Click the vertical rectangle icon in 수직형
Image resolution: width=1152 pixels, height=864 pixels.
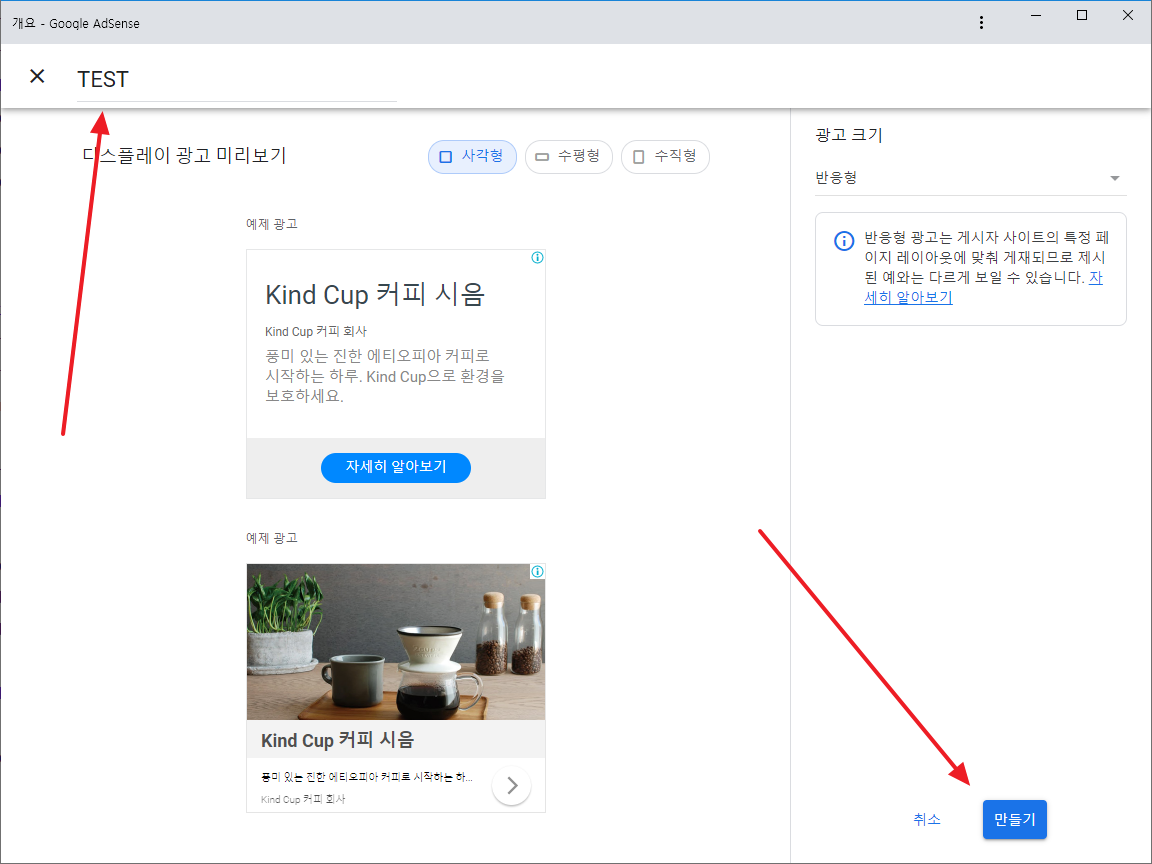[x=638, y=156]
